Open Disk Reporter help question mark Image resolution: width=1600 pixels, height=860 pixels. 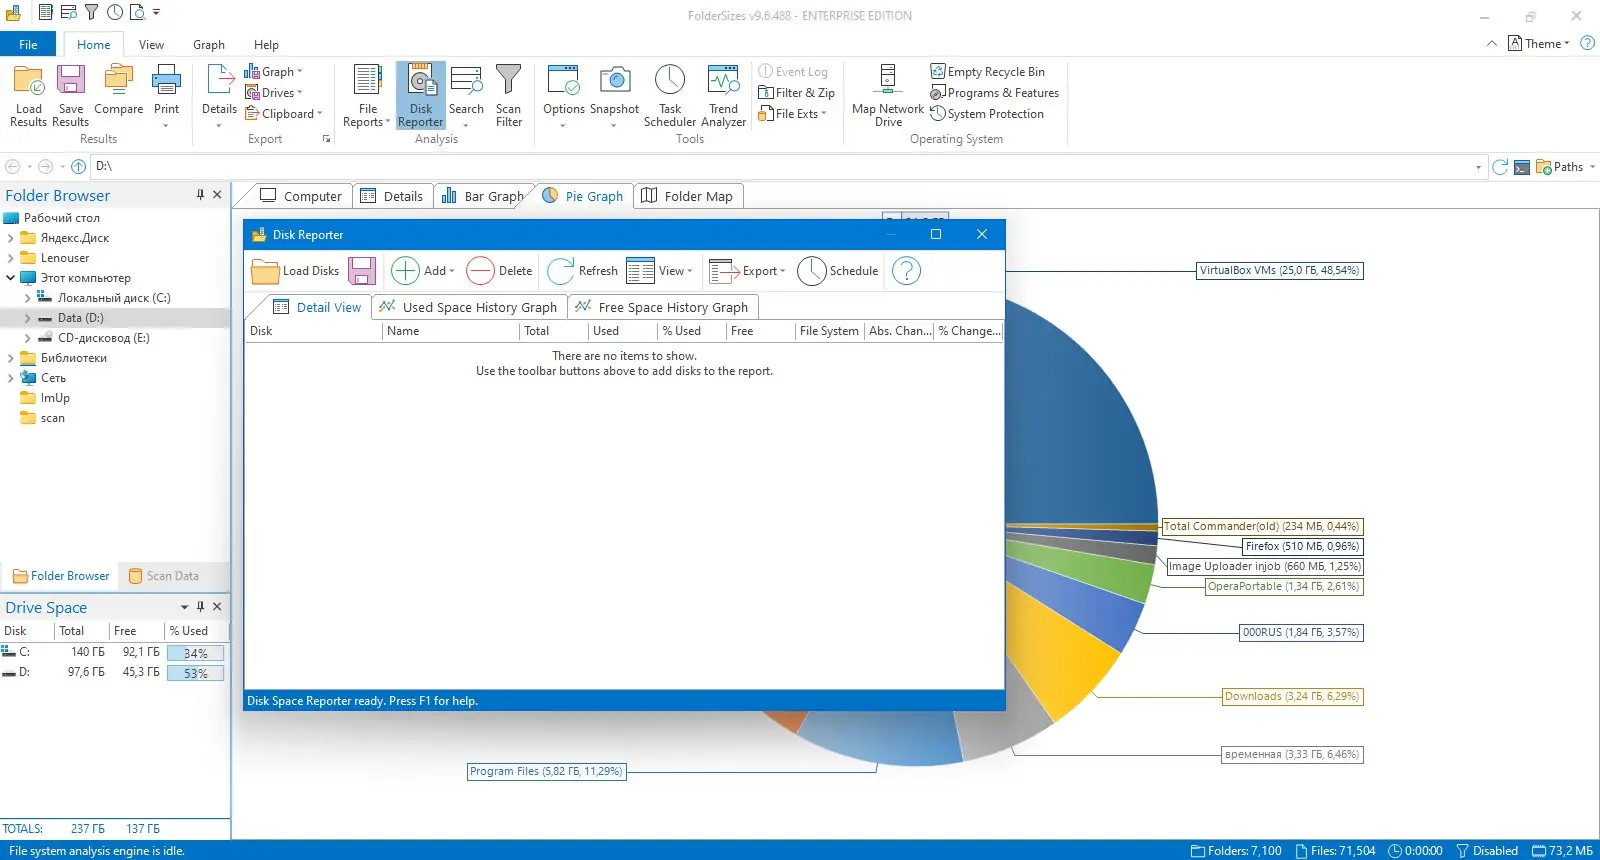click(906, 271)
